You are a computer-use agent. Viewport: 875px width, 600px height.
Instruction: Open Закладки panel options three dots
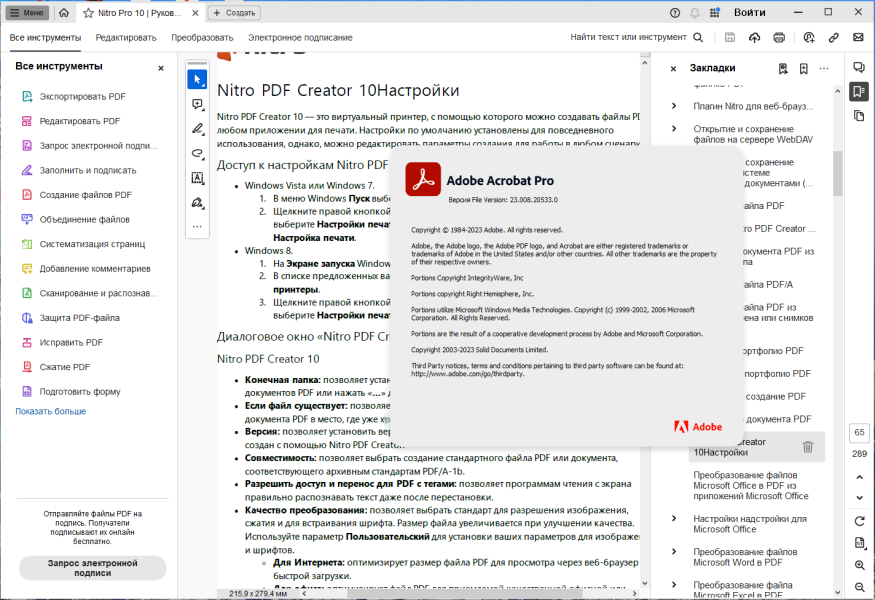tap(824, 69)
